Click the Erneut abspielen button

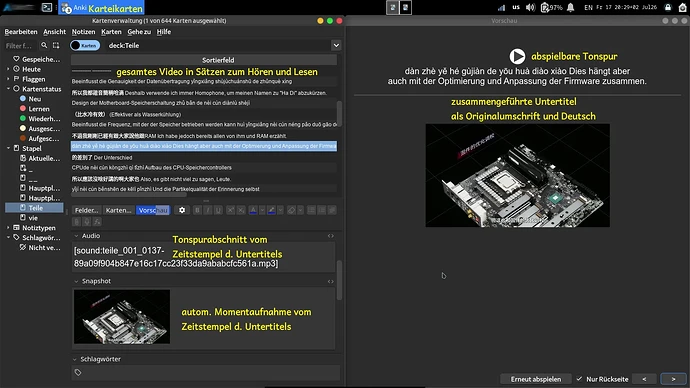coord(536,379)
